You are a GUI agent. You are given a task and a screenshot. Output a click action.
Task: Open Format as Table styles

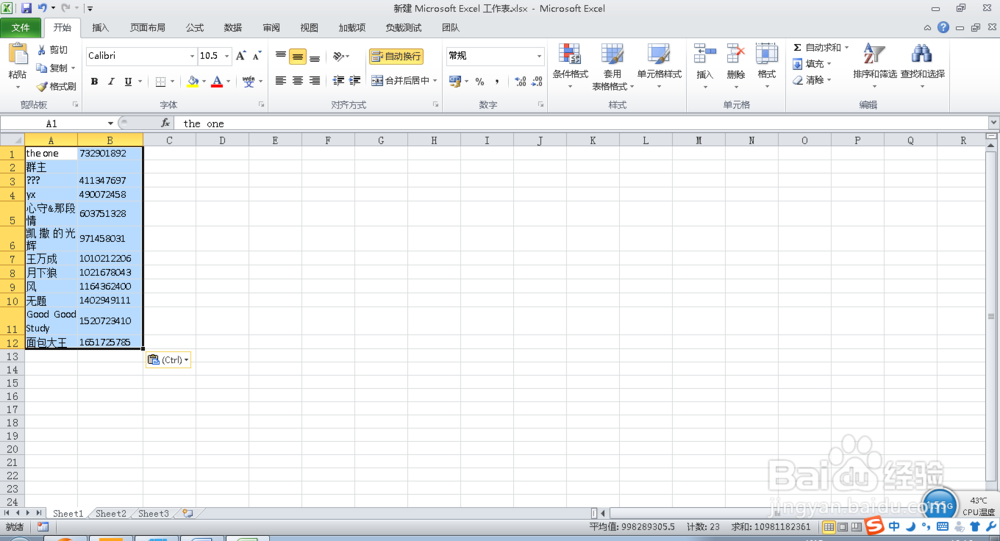click(x=612, y=54)
